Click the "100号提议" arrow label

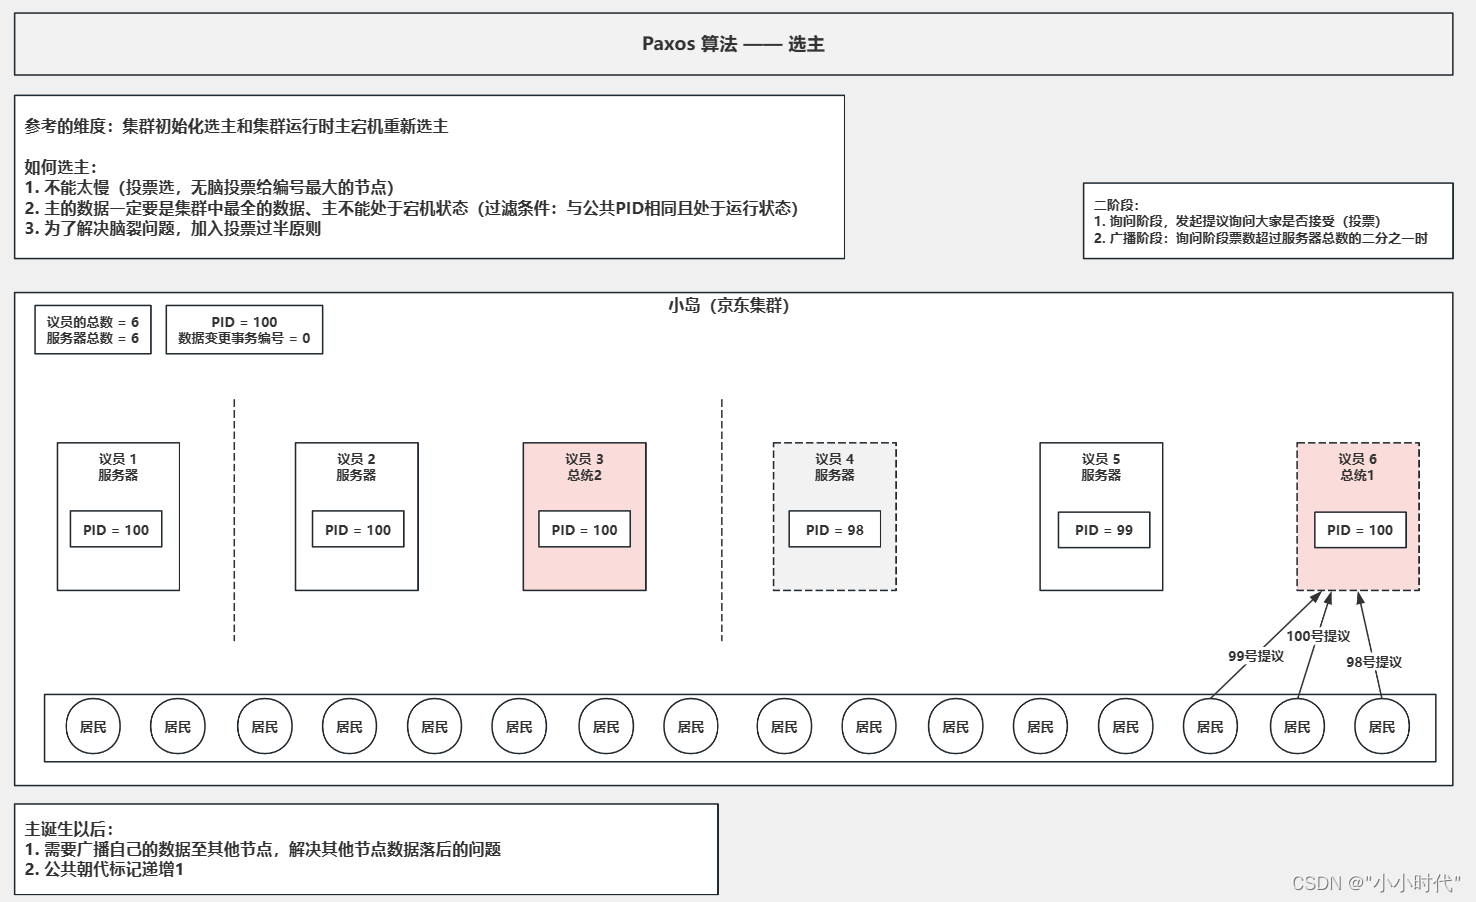[x=1318, y=636]
